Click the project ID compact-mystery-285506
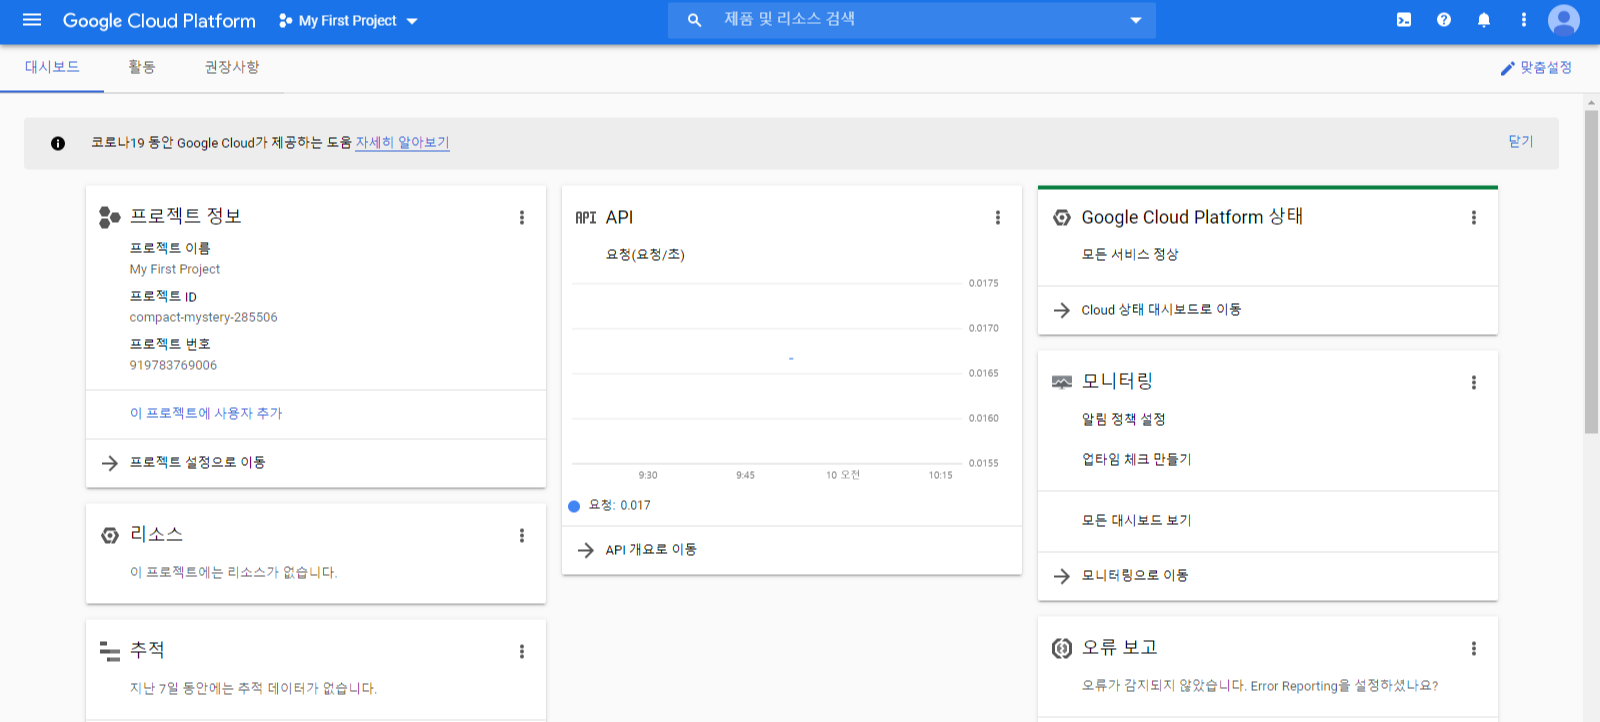The width and height of the screenshot is (1600, 722). (x=203, y=317)
